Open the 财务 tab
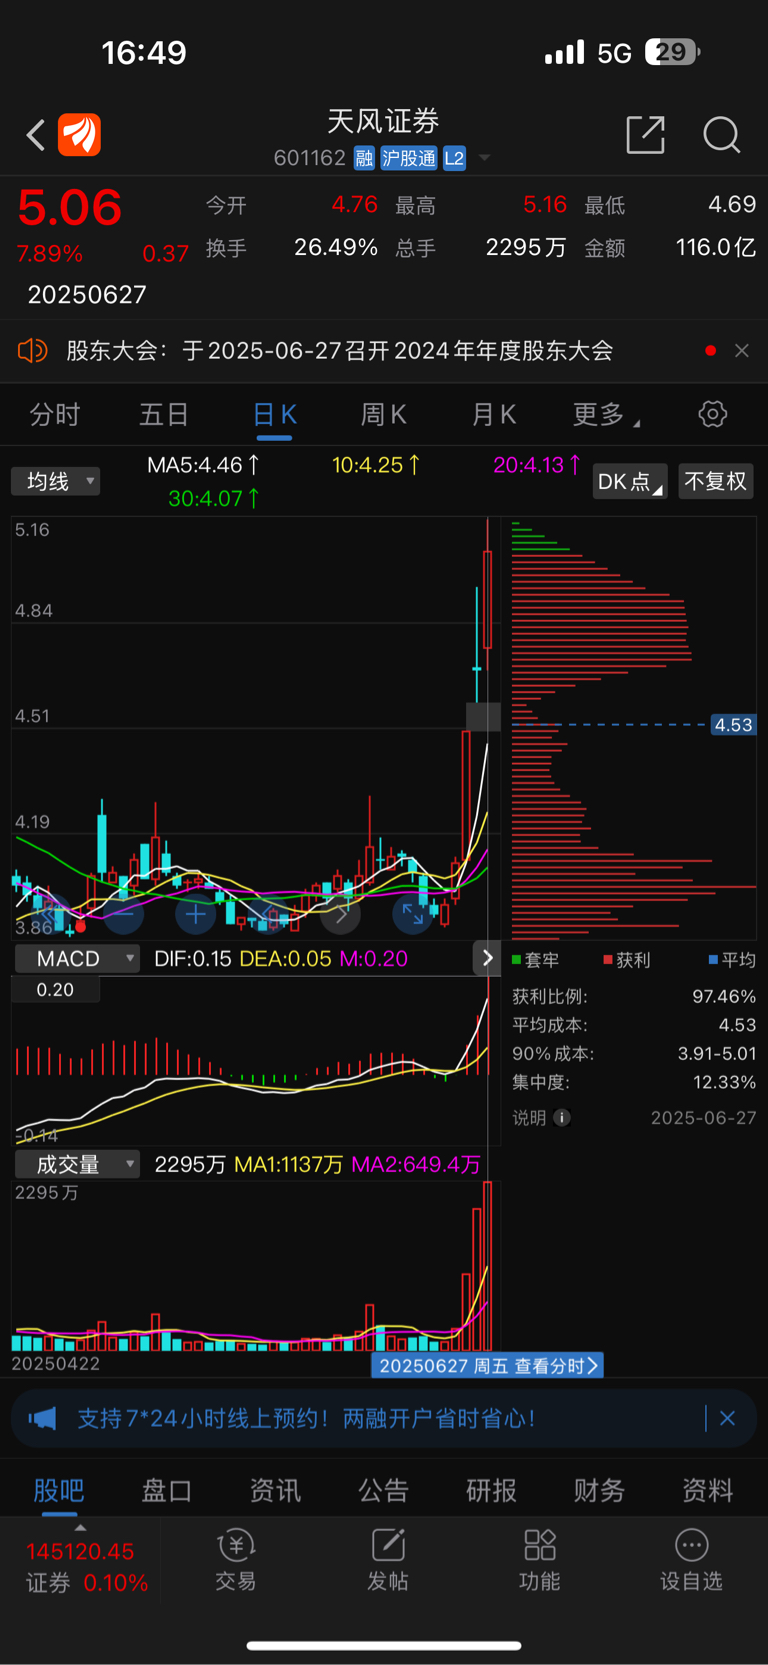This screenshot has height=1665, width=768. [599, 1491]
